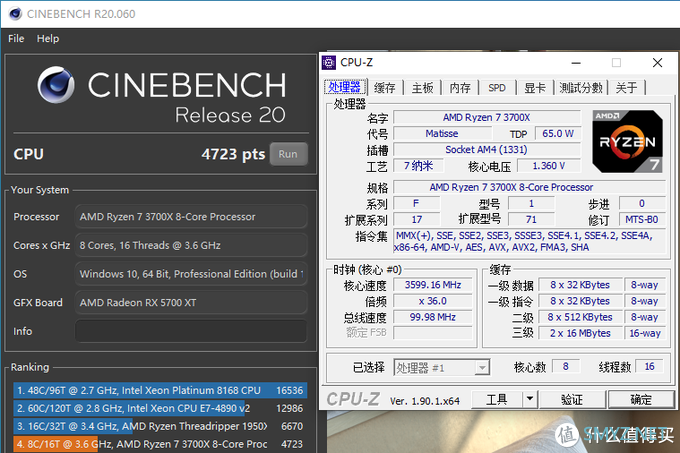Select the 处理器 tab in CPU-Z
Image resolution: width=680 pixels, height=453 pixels.
click(x=345, y=87)
